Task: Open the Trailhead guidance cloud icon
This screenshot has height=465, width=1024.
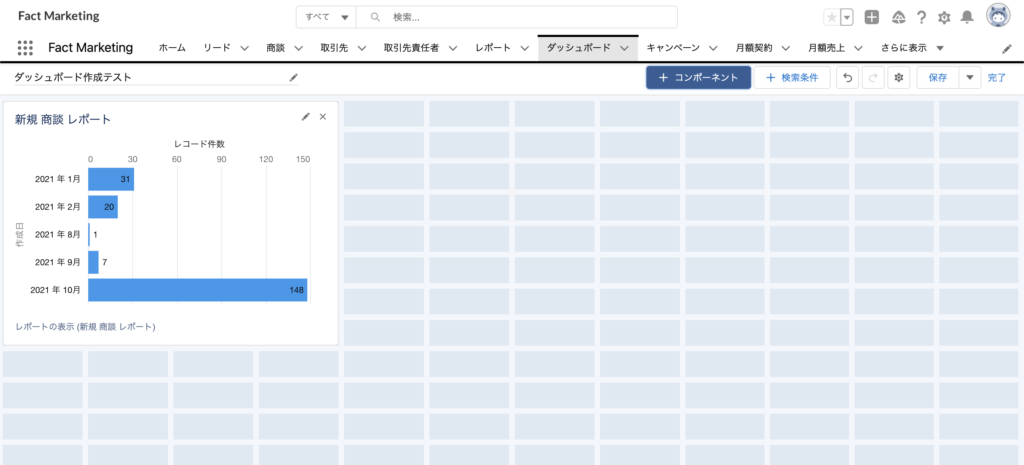Action: [x=899, y=18]
